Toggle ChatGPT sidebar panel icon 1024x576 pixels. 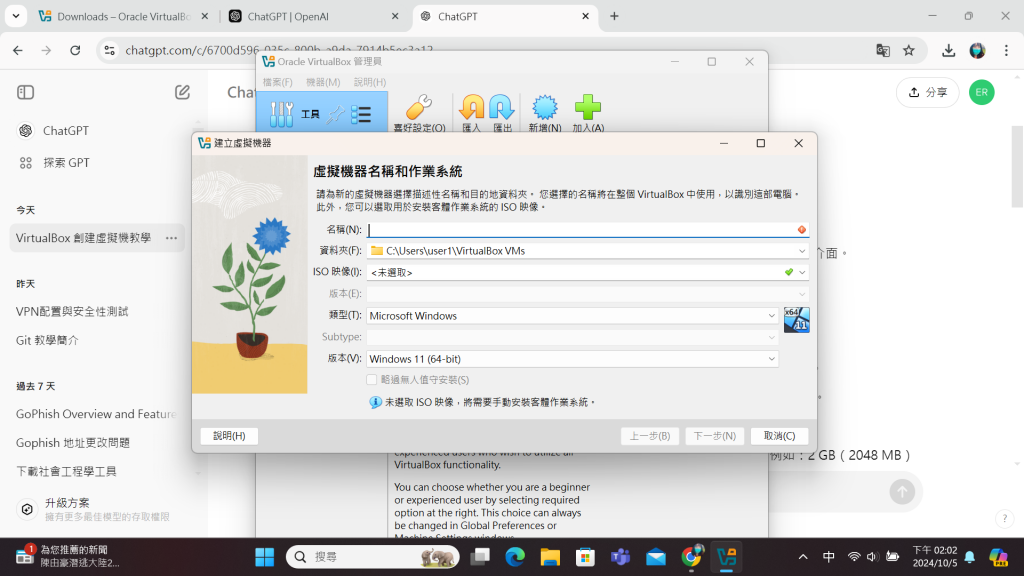[x=25, y=92]
